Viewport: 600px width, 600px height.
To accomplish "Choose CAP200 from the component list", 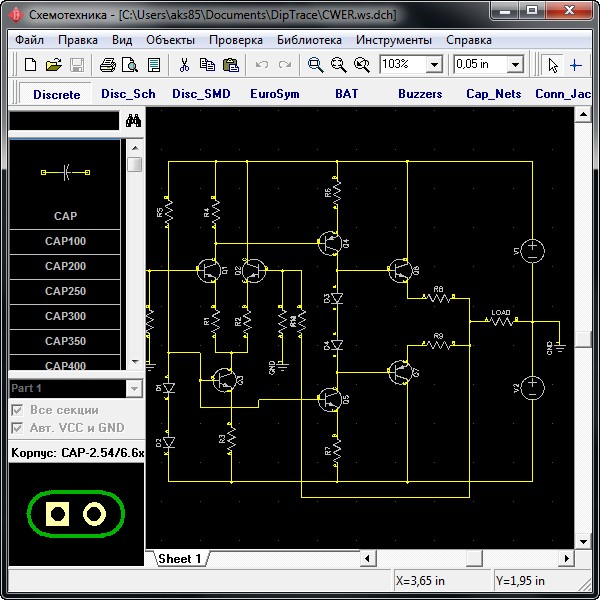I will click(65, 266).
